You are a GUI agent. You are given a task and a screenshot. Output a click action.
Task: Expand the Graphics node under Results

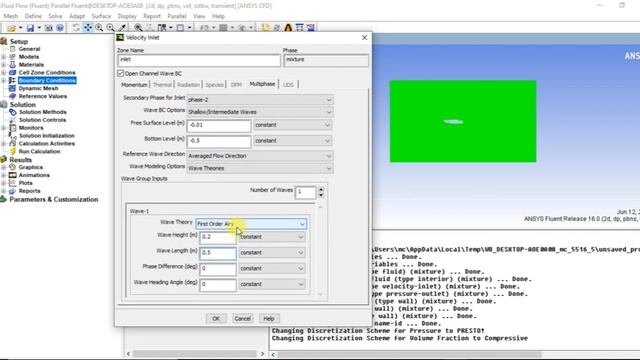tap(4, 167)
